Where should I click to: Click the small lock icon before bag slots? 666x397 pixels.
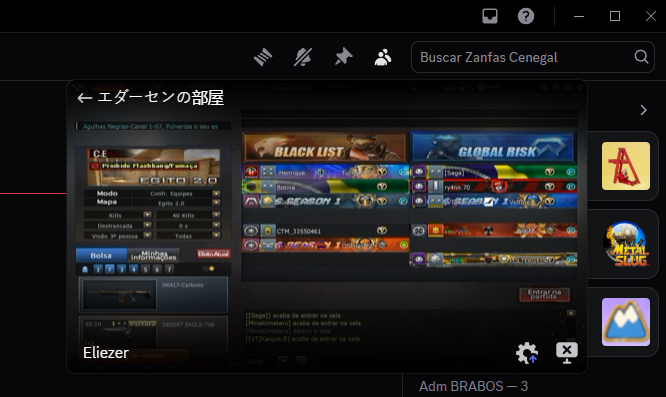85,269
